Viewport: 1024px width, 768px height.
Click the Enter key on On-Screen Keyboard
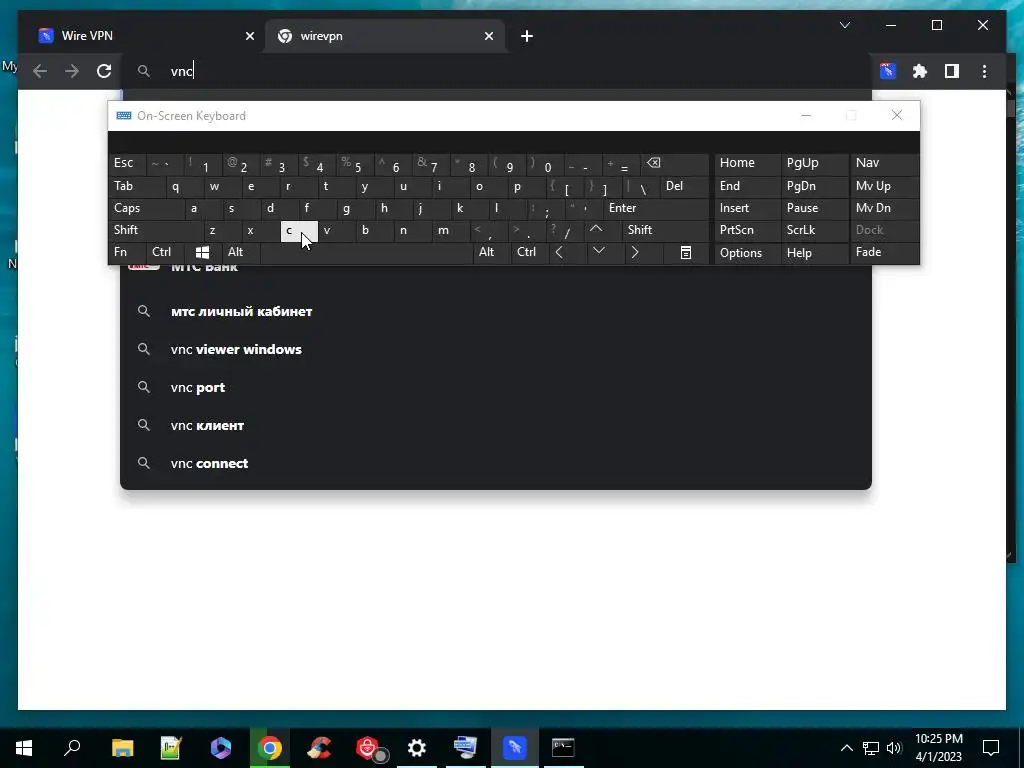[656, 209]
